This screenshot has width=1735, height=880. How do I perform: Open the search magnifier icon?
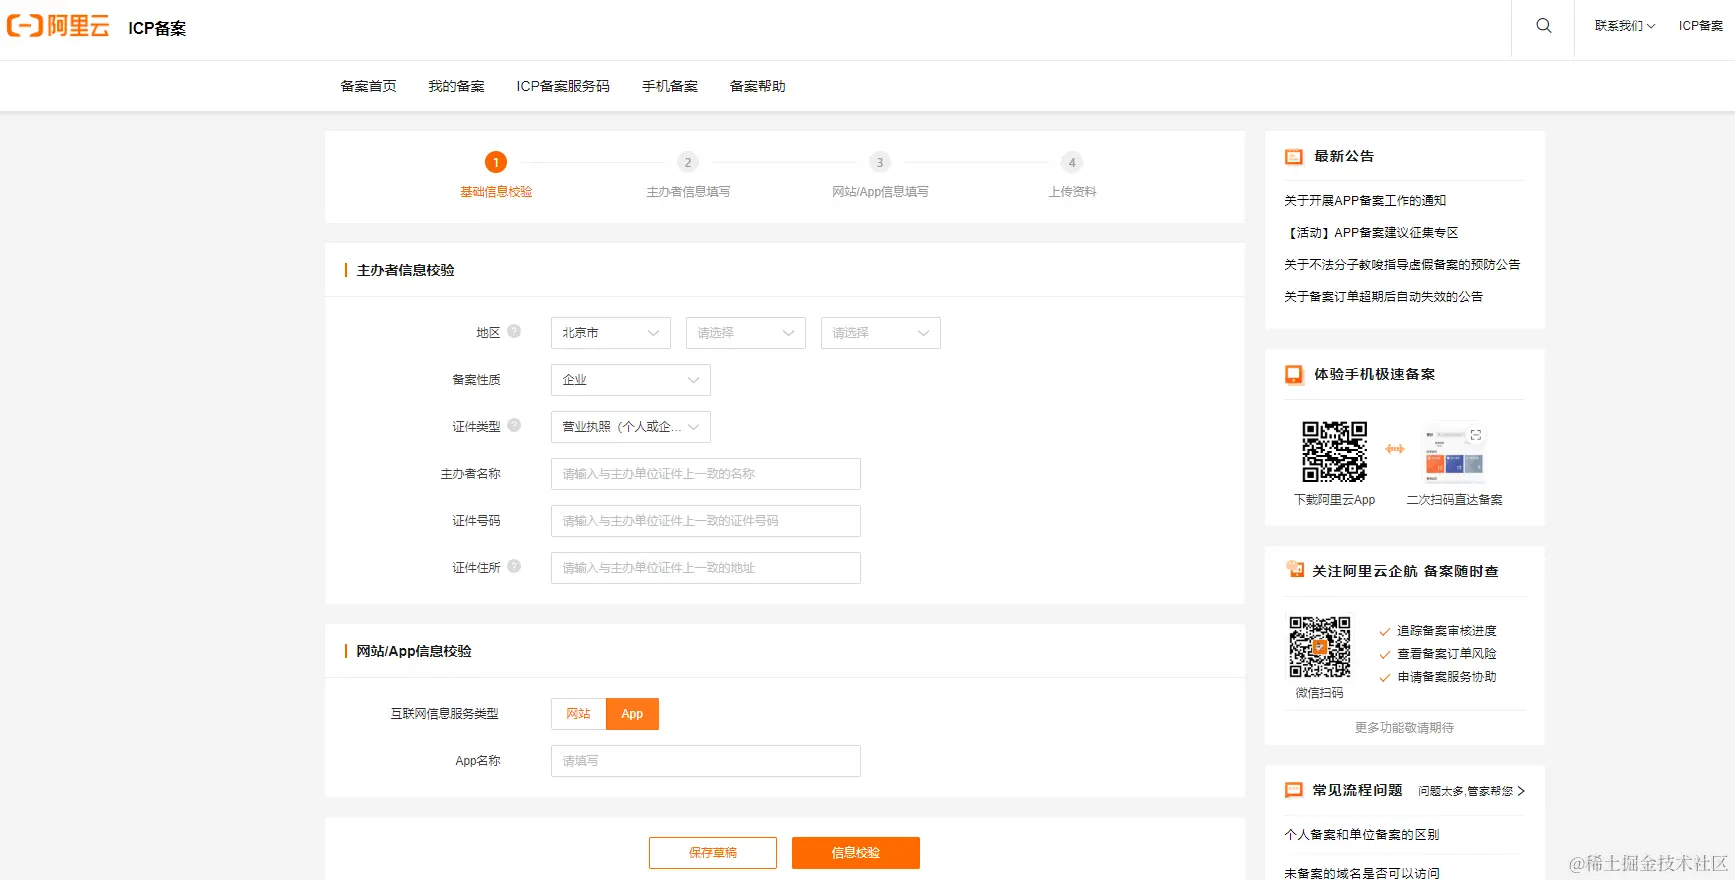1544,26
